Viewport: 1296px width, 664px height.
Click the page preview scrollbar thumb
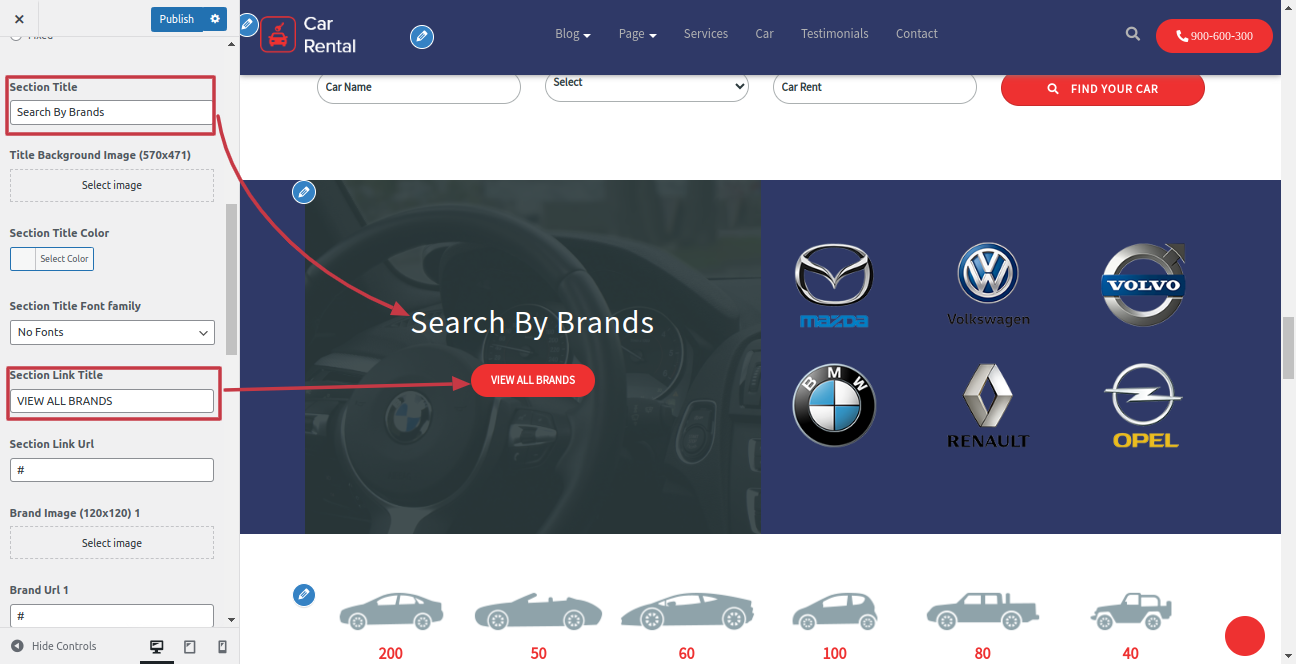1288,348
